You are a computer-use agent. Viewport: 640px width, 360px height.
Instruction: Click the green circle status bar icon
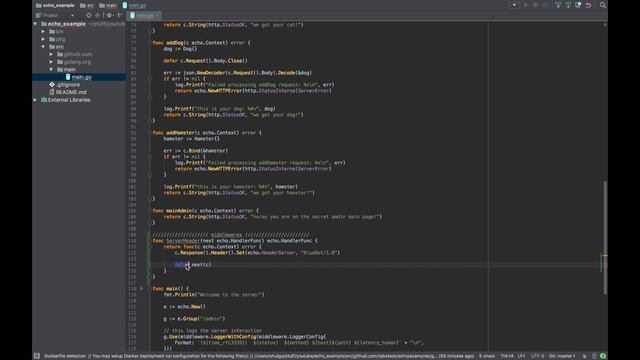pos(603,356)
